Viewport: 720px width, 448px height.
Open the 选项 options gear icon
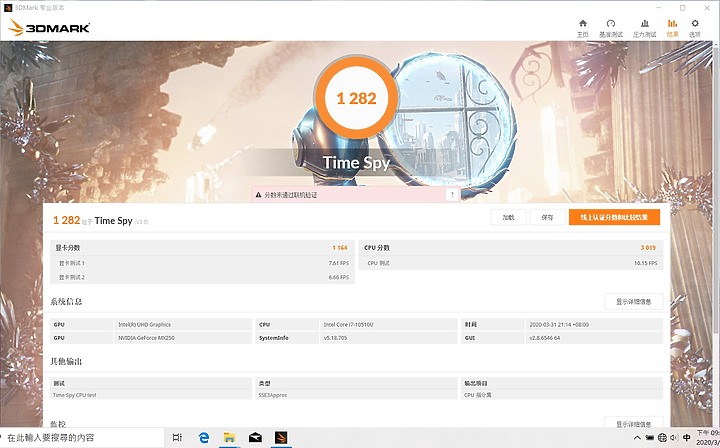pyautogui.click(x=694, y=28)
